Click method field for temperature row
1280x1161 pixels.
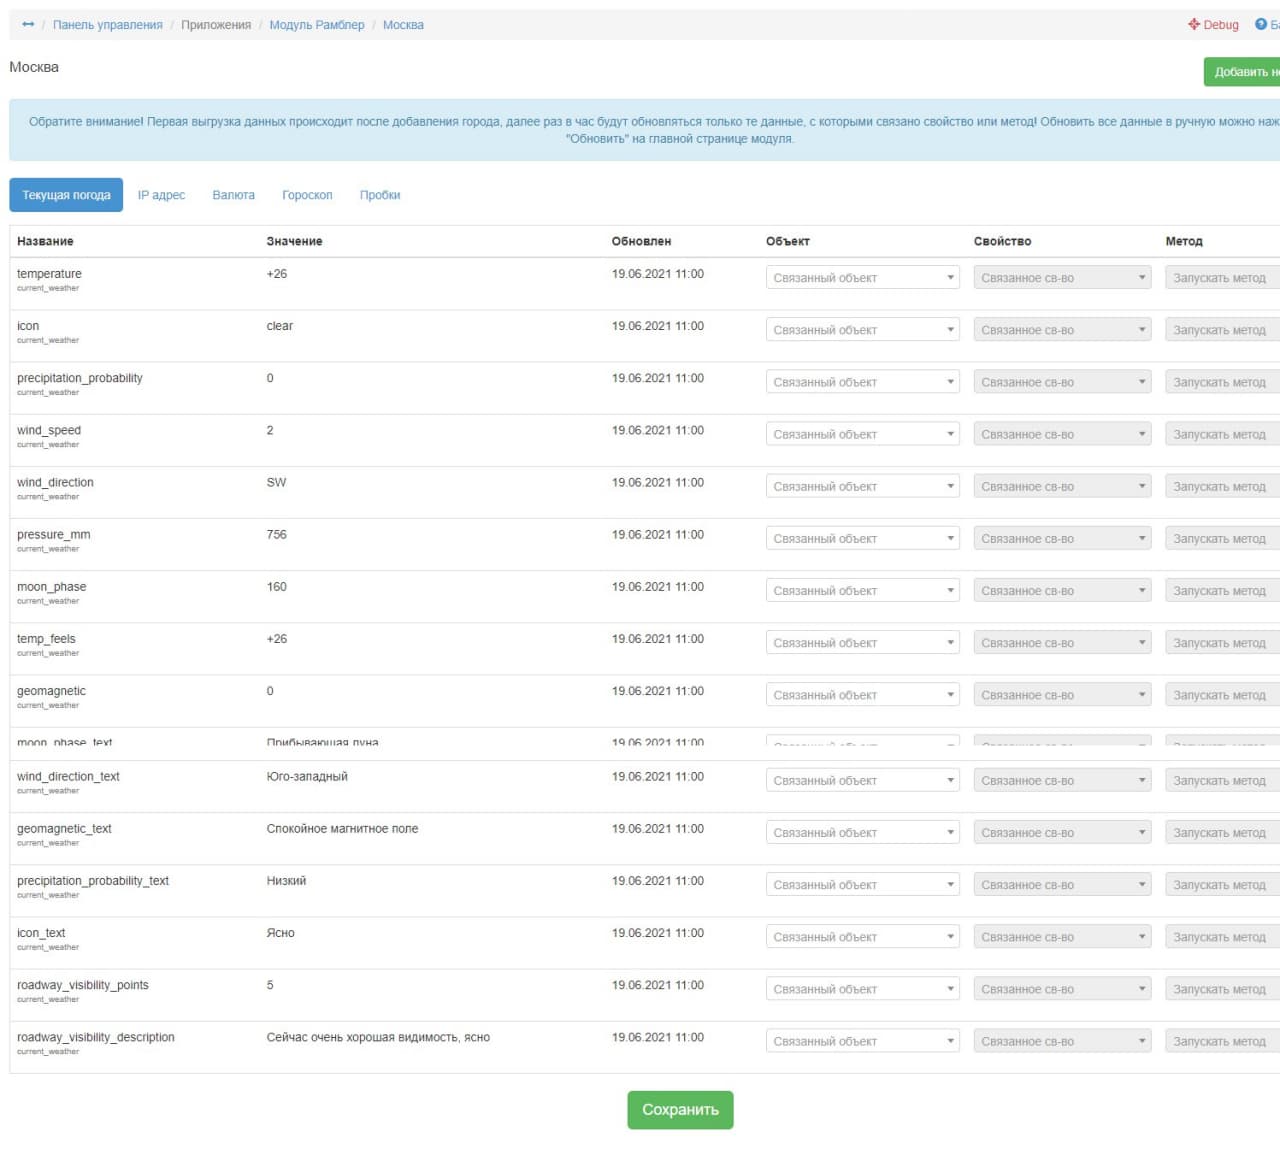point(1221,278)
